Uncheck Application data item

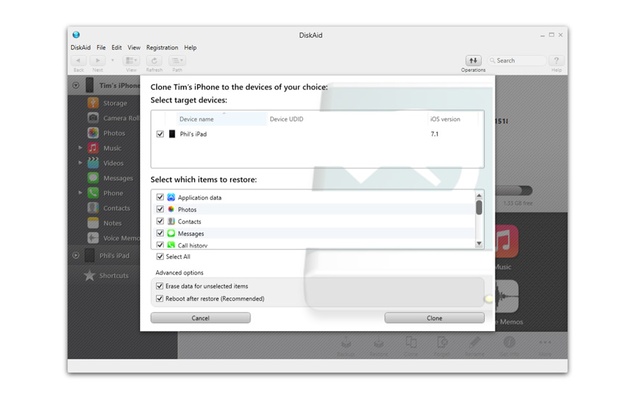click(160, 197)
